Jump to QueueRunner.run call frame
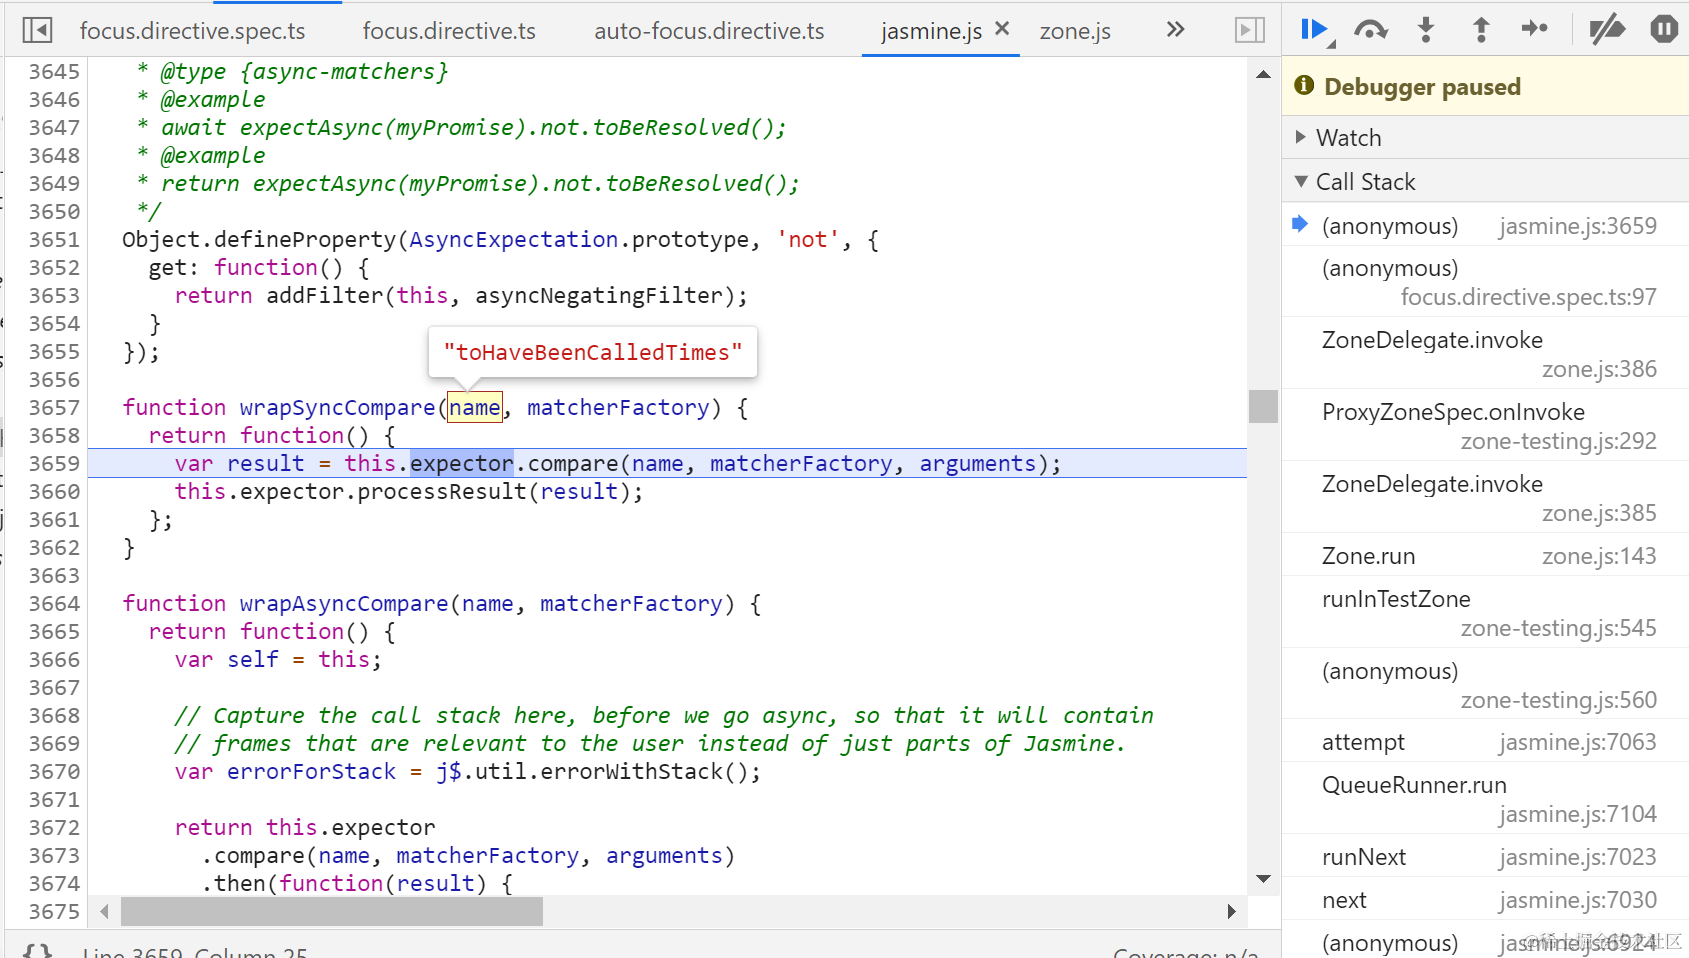The image size is (1689, 958). click(1485, 799)
